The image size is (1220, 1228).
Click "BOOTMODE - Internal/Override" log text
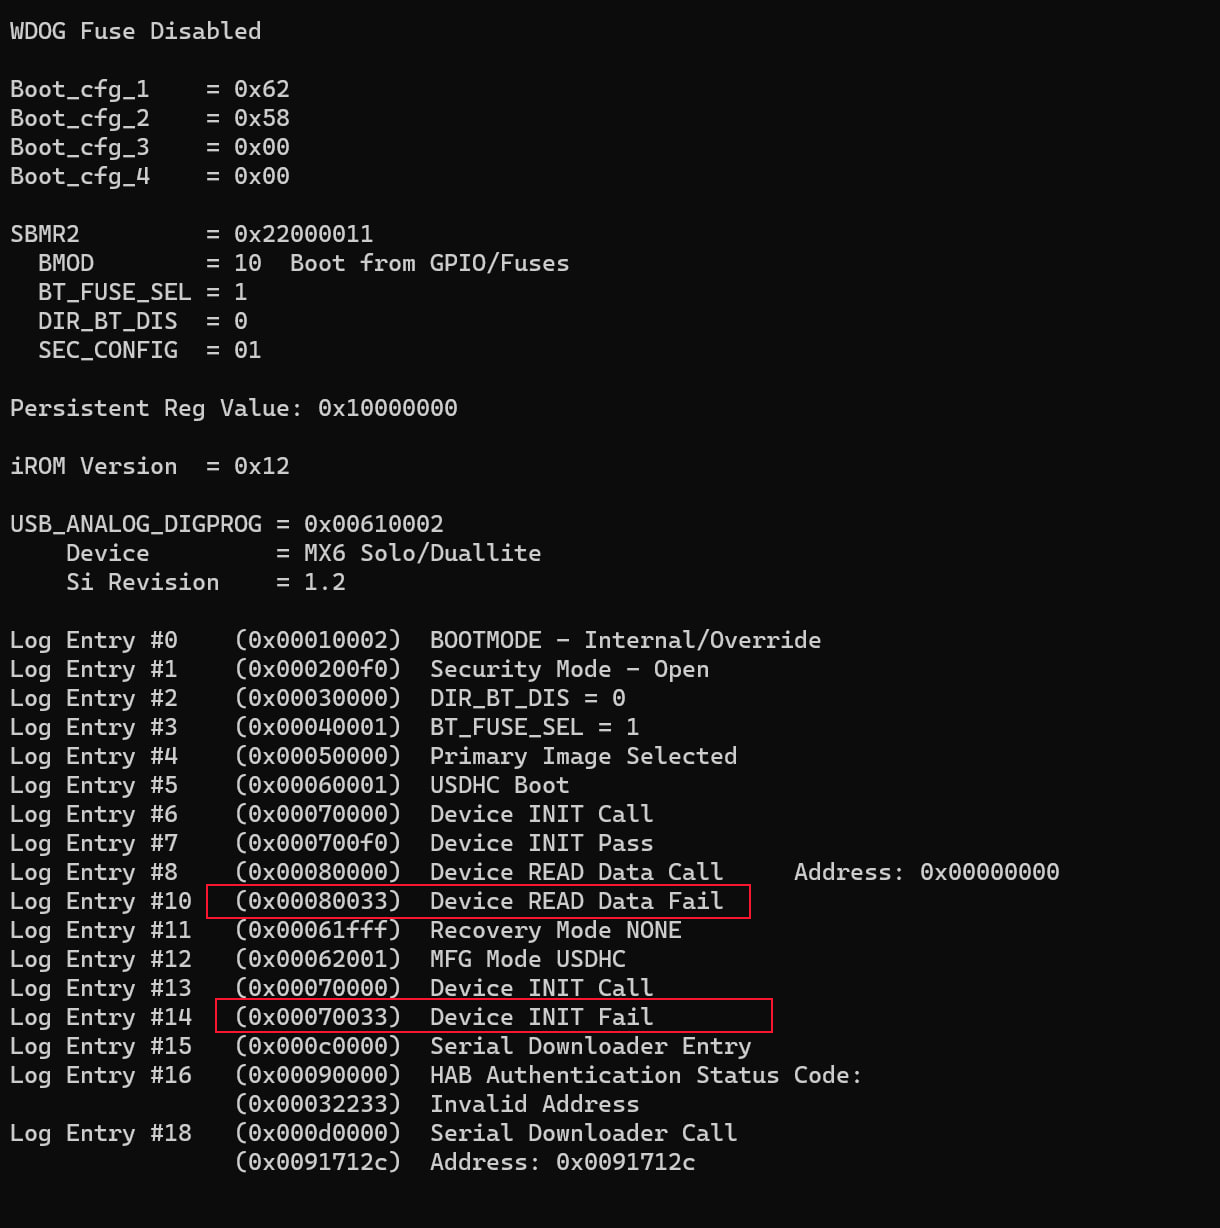pos(625,640)
